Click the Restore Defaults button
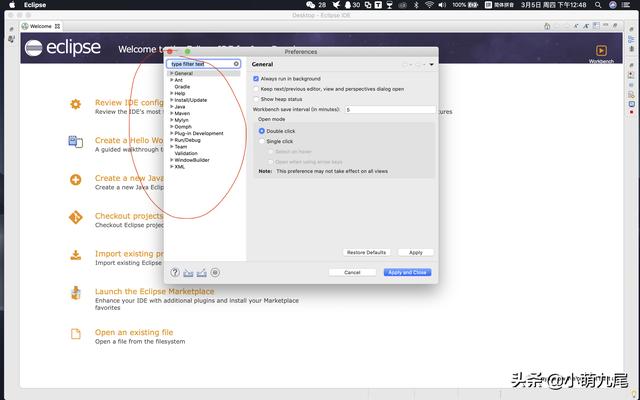 point(366,252)
